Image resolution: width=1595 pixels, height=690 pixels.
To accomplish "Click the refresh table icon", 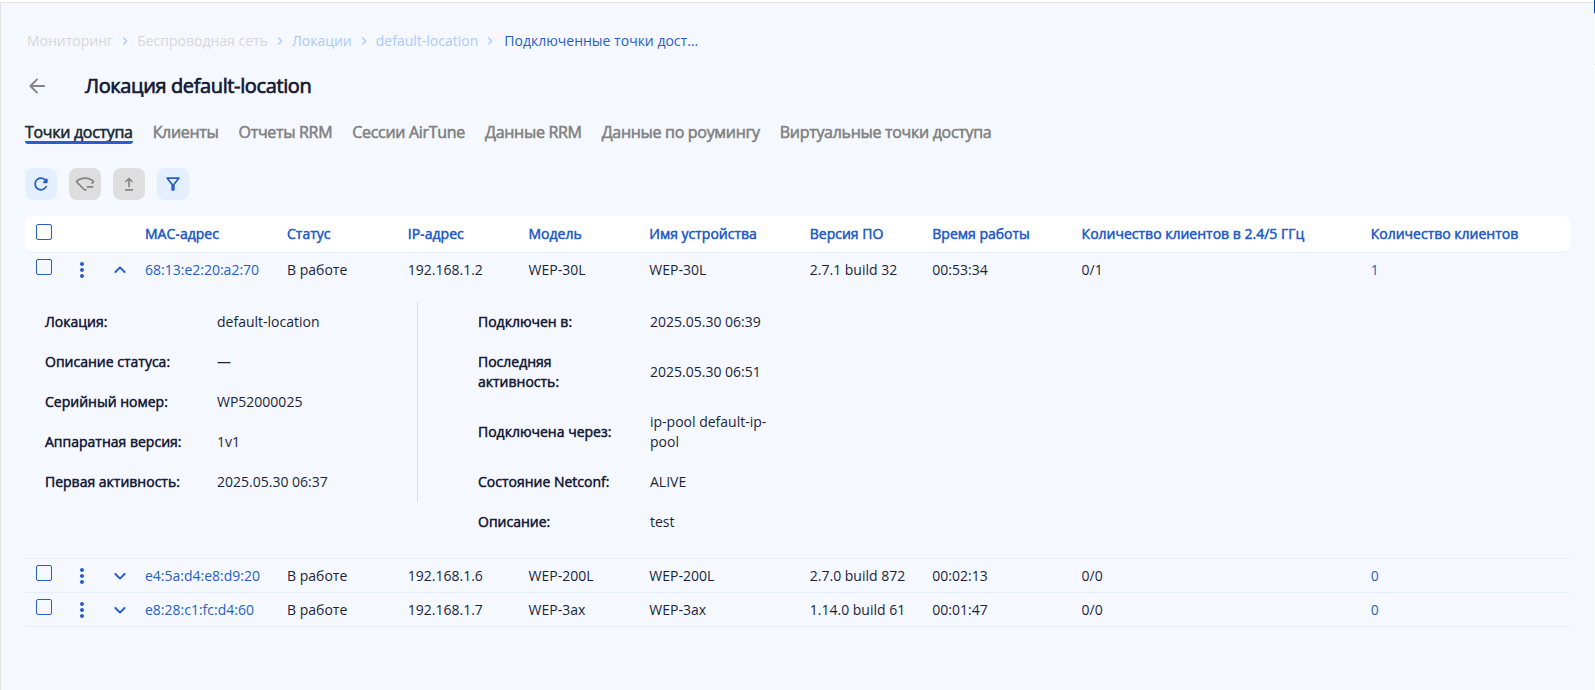I will point(41,184).
